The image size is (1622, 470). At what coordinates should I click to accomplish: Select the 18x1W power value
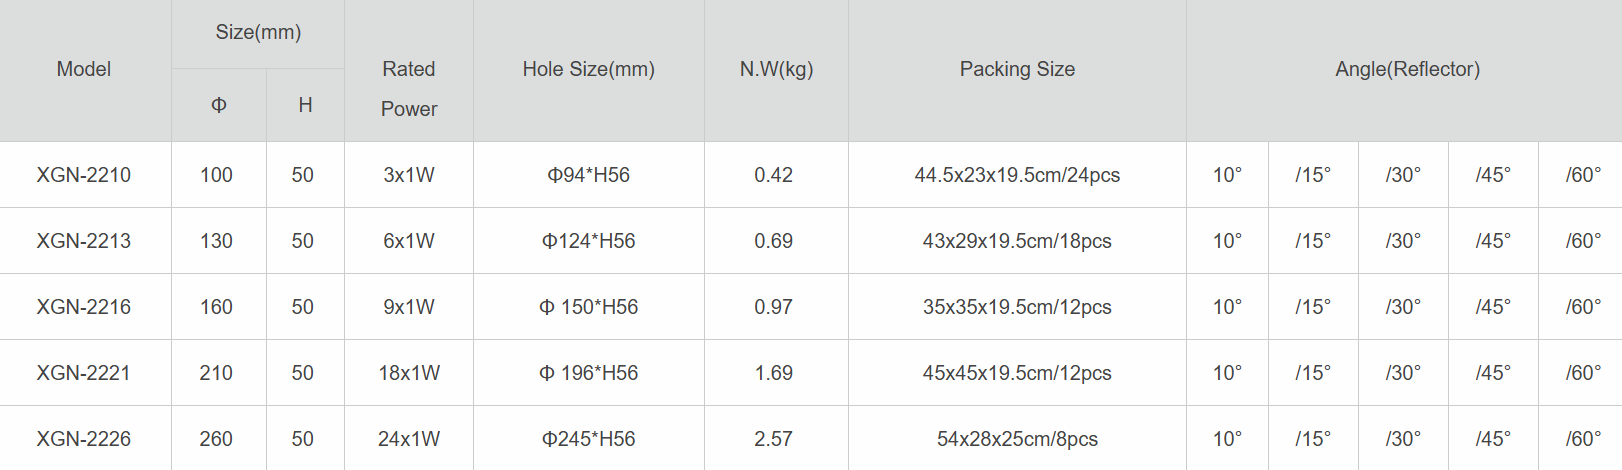(409, 373)
